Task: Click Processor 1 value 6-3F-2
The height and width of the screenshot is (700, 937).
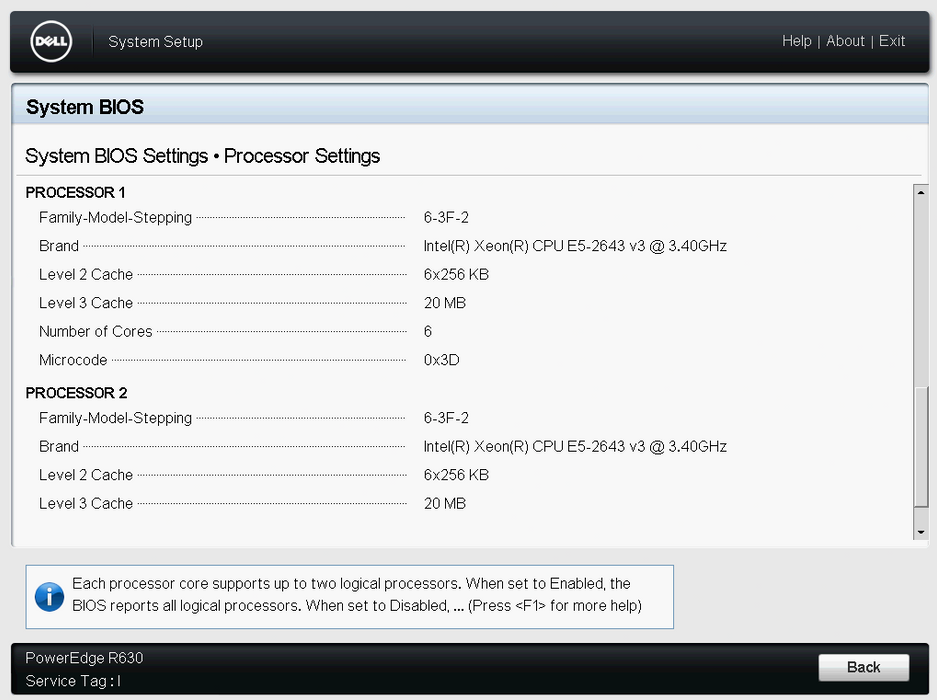Action: click(x=446, y=218)
